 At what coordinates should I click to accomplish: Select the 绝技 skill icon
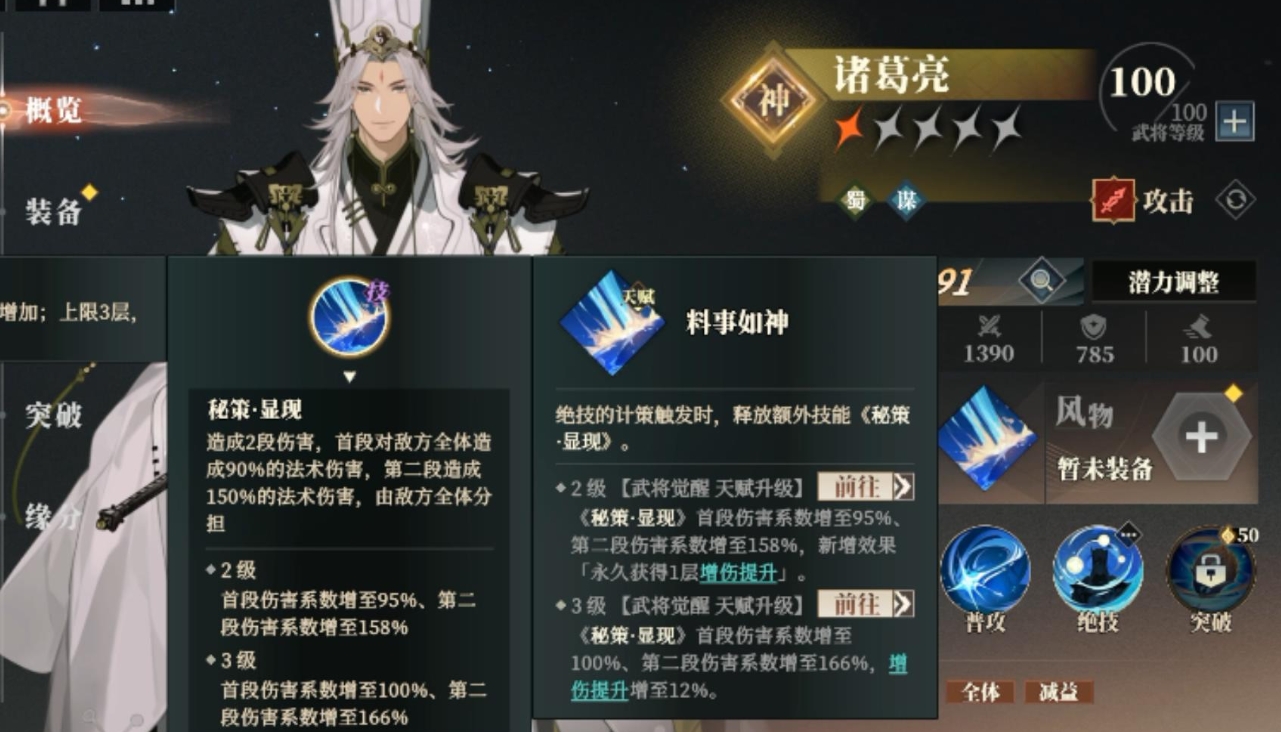1098,570
